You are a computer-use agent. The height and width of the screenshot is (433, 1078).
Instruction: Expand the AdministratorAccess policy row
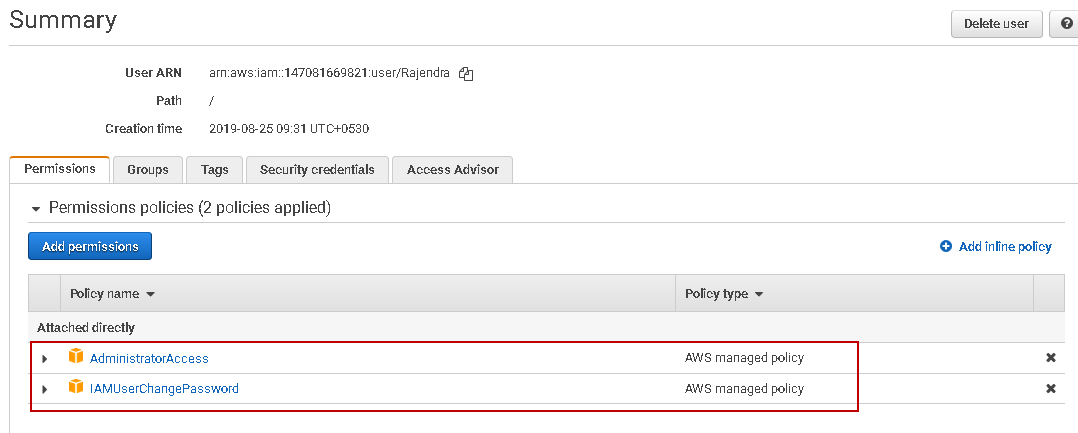[44, 358]
